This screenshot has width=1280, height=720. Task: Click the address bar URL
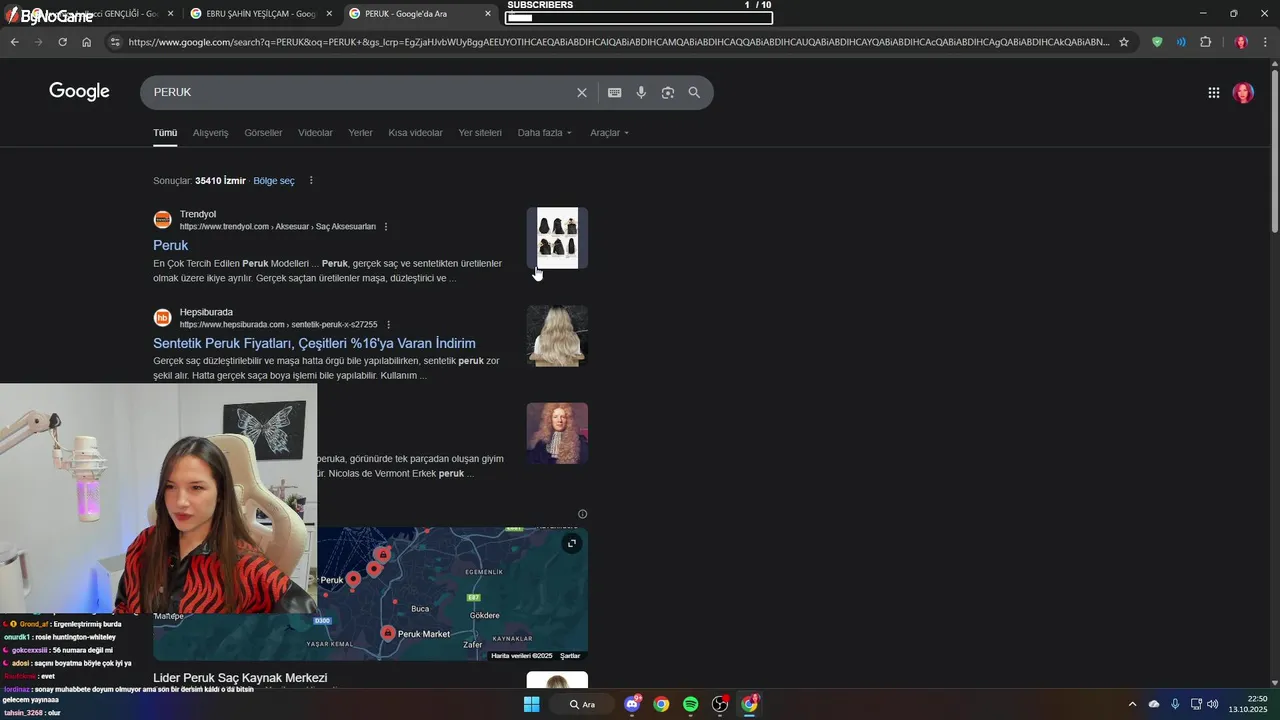[x=618, y=42]
